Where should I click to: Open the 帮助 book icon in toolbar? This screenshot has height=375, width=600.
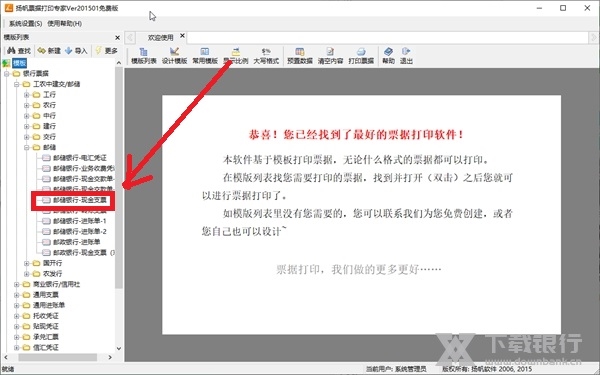pos(388,55)
